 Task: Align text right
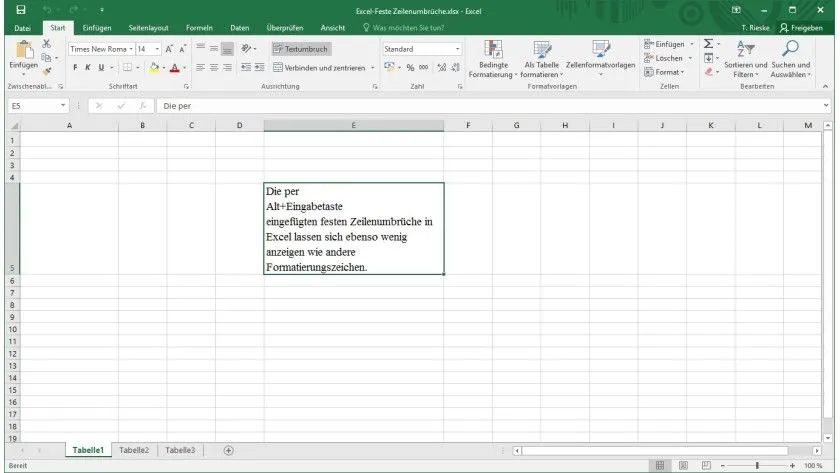coord(227,67)
